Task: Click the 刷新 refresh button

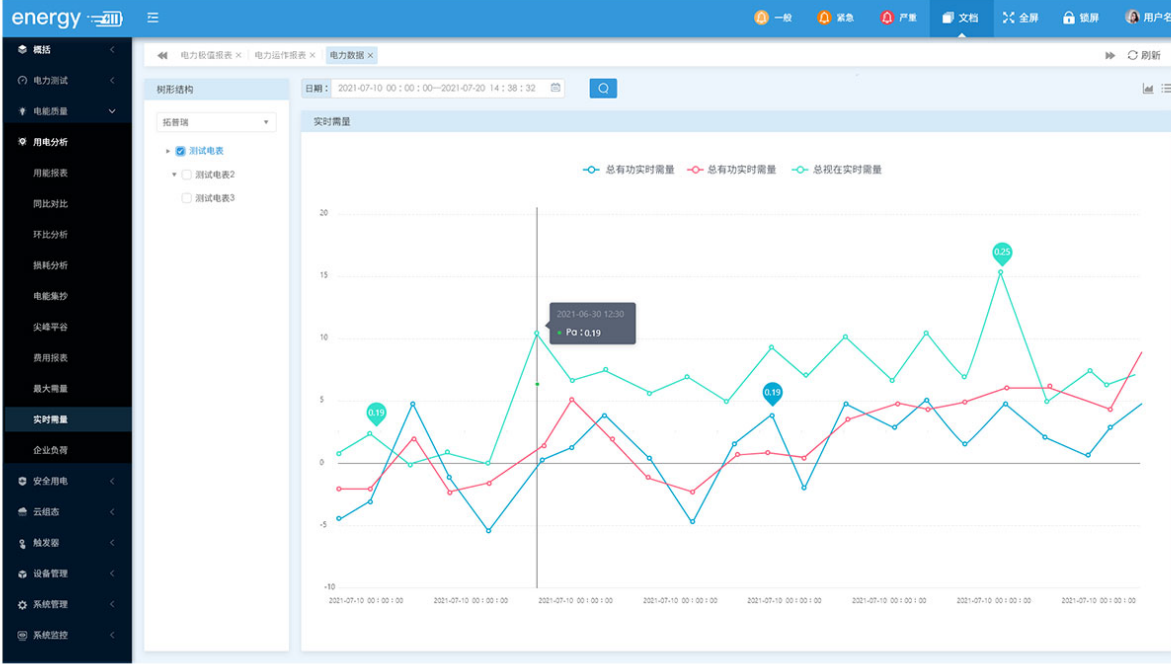Action: [x=1144, y=56]
